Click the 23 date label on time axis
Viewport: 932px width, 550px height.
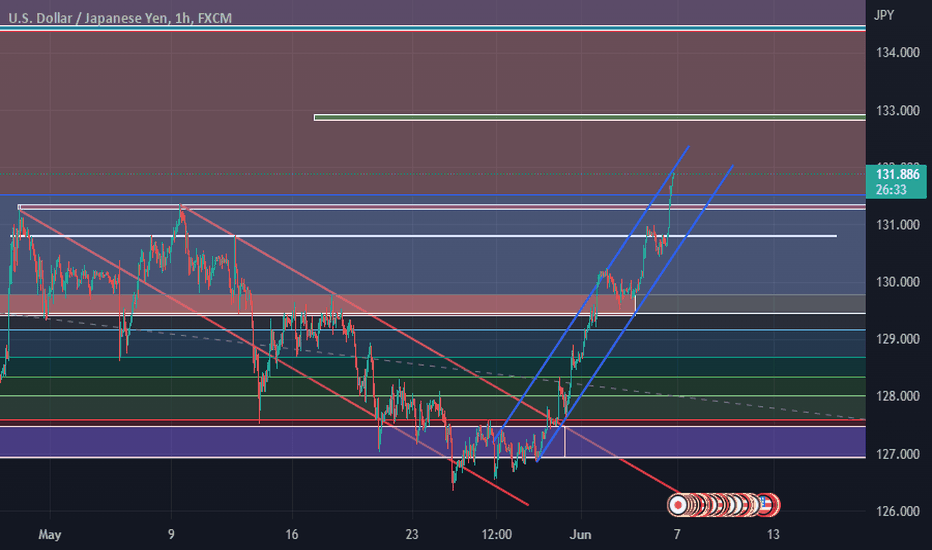pyautogui.click(x=412, y=535)
